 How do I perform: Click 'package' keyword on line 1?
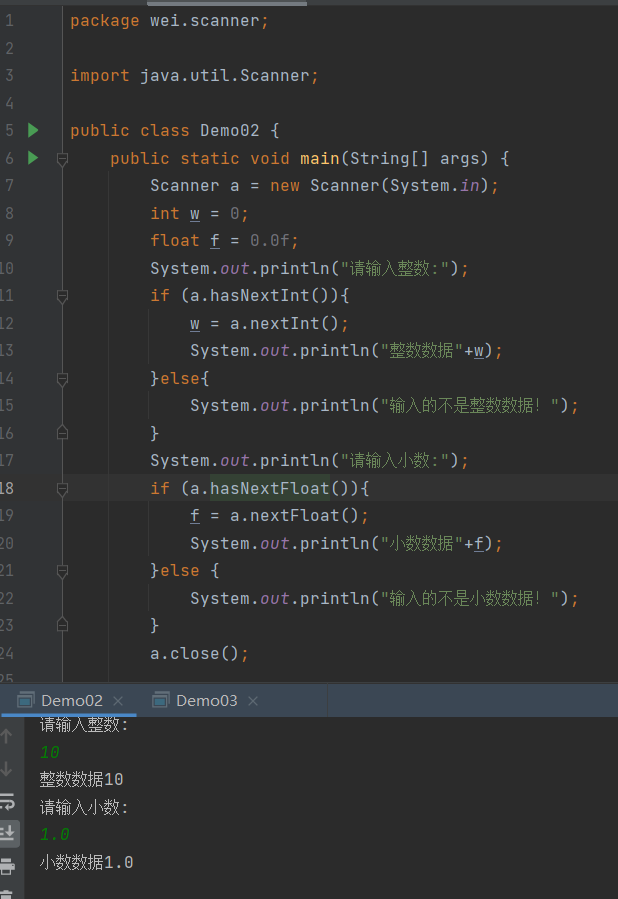(104, 21)
